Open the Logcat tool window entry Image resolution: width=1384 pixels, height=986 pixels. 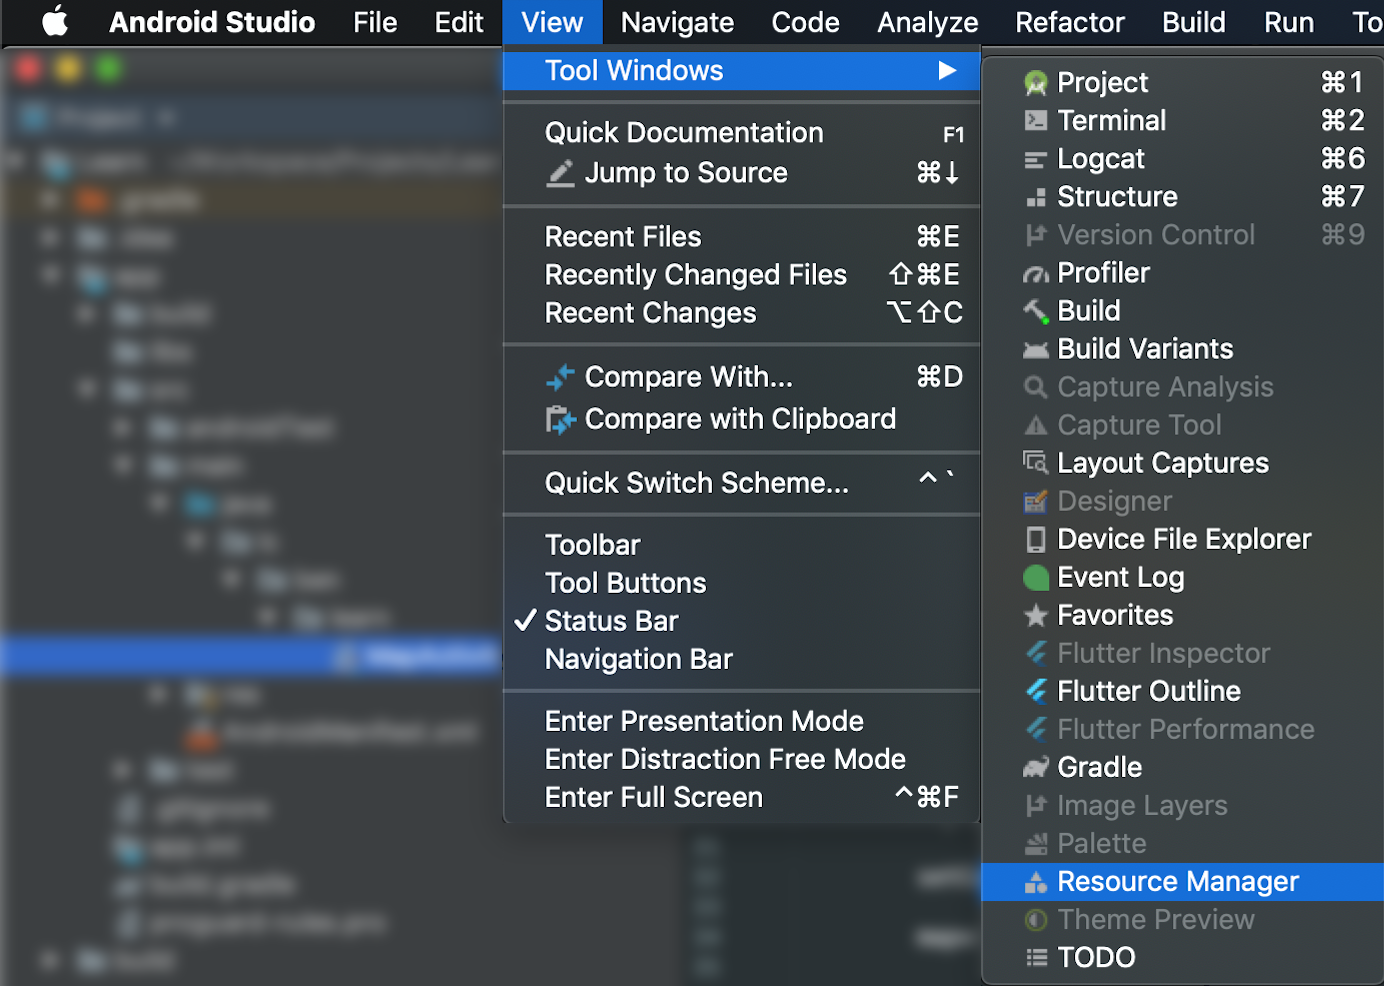tap(1183, 159)
